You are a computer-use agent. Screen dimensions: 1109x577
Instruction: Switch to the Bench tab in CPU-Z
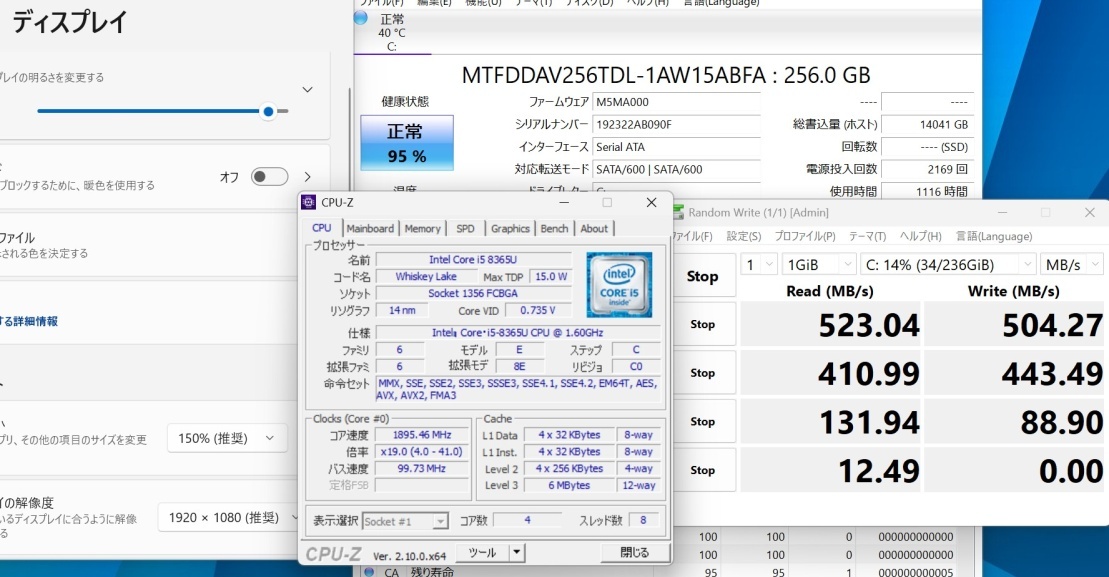point(555,228)
